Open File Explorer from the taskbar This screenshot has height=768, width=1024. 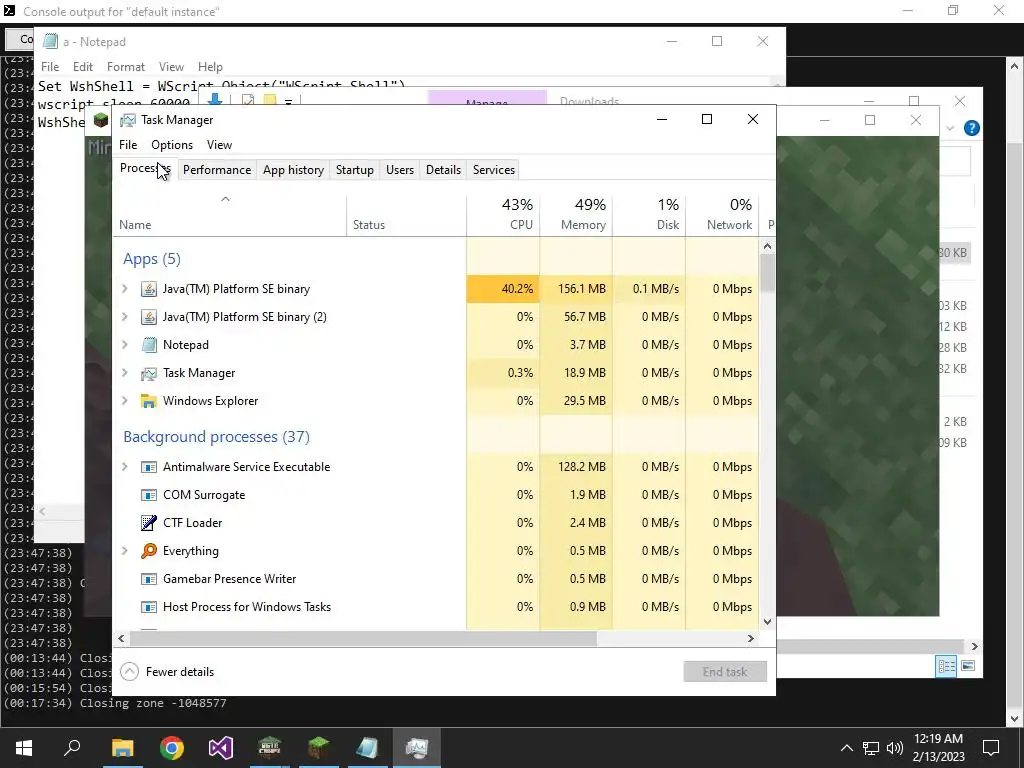[x=122, y=748]
